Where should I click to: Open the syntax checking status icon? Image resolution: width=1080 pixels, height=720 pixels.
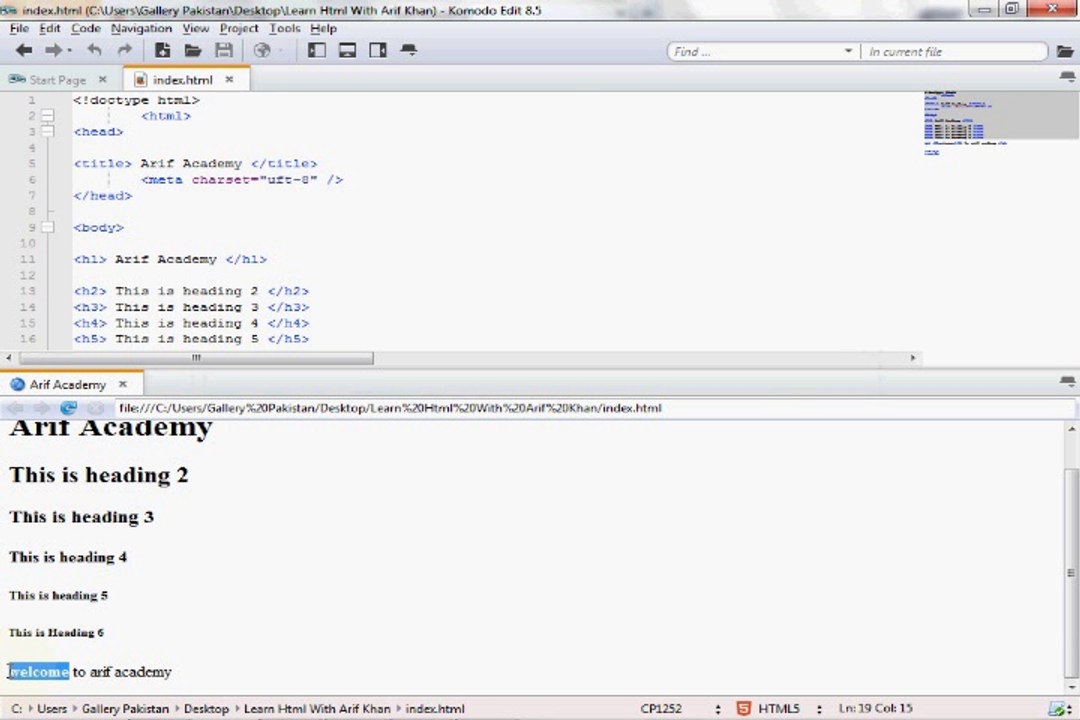tap(1059, 708)
